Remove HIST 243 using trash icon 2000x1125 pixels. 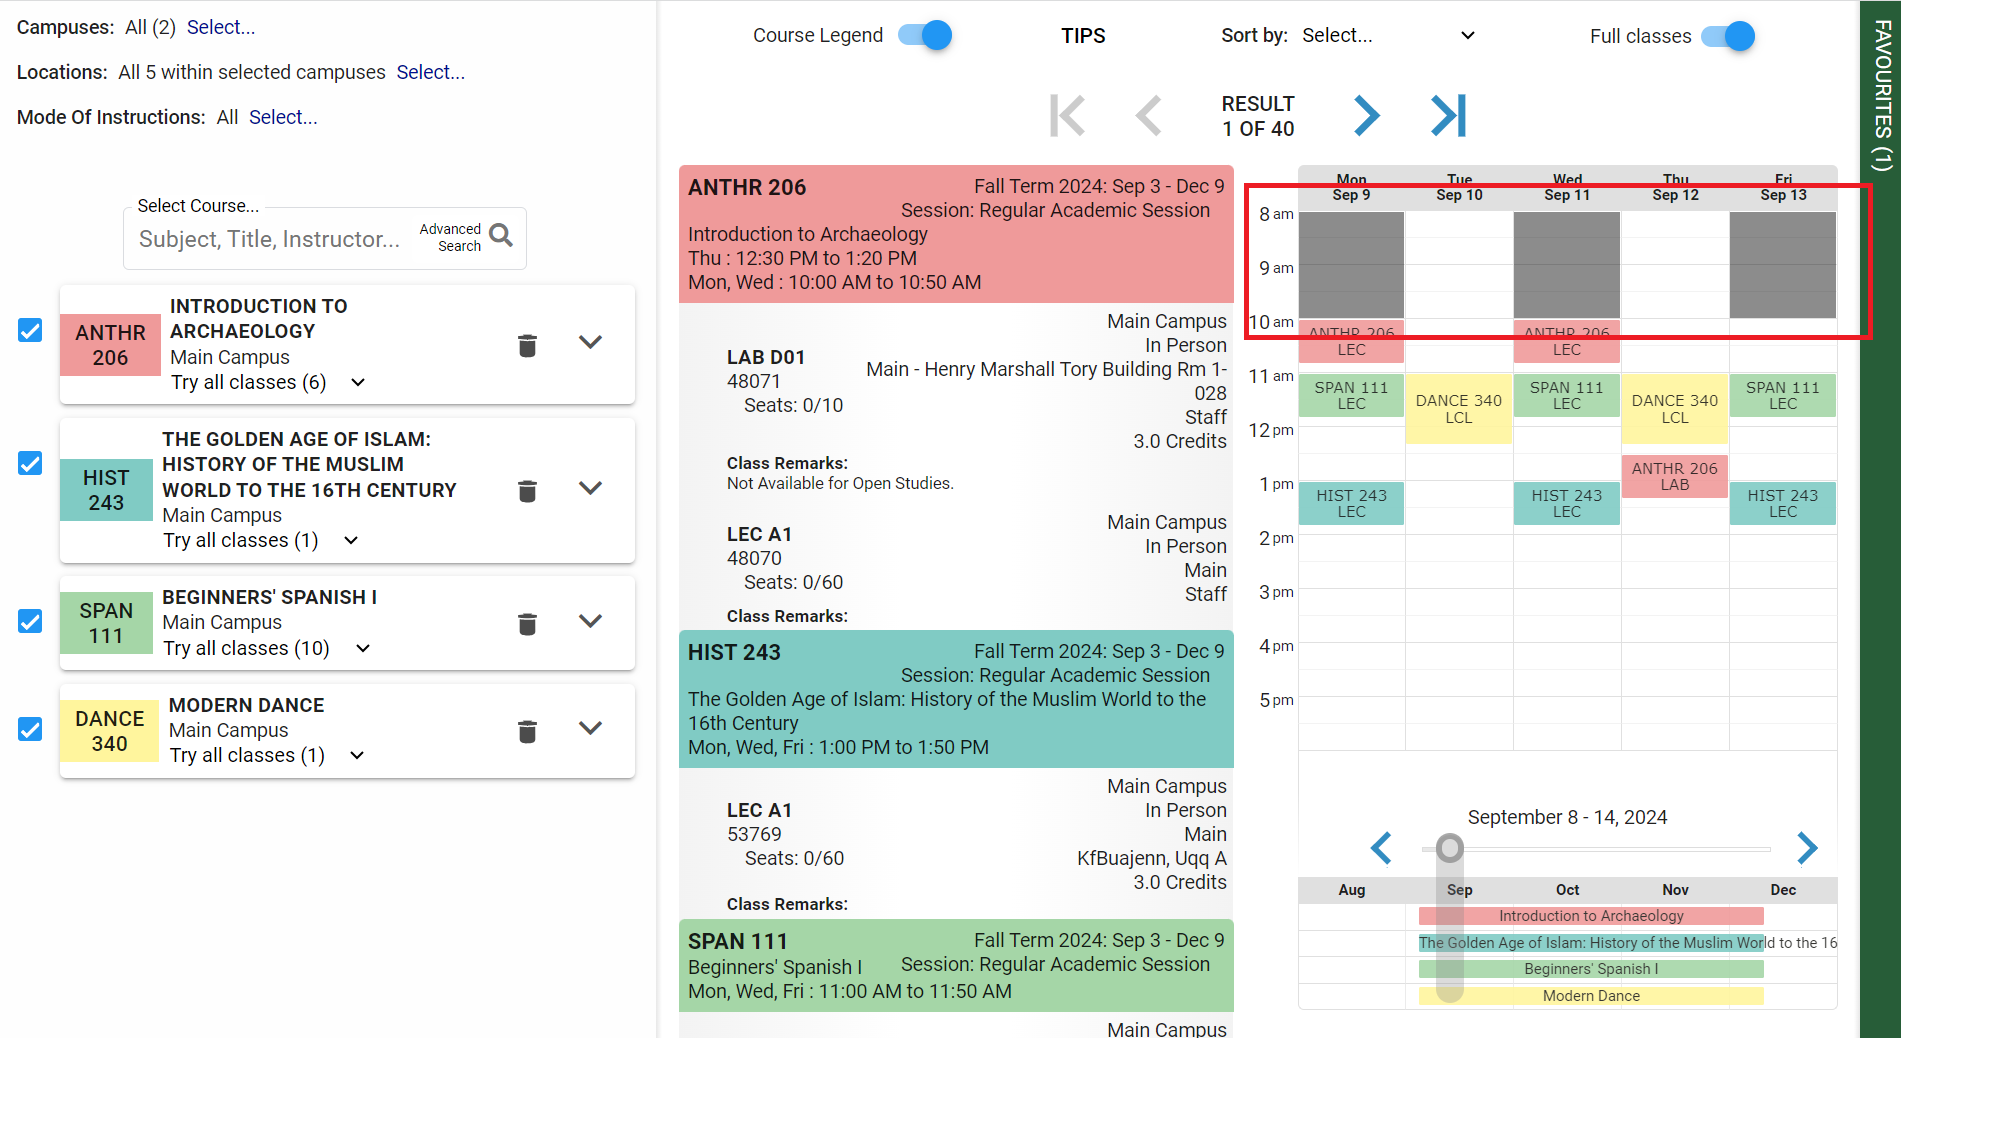527,491
